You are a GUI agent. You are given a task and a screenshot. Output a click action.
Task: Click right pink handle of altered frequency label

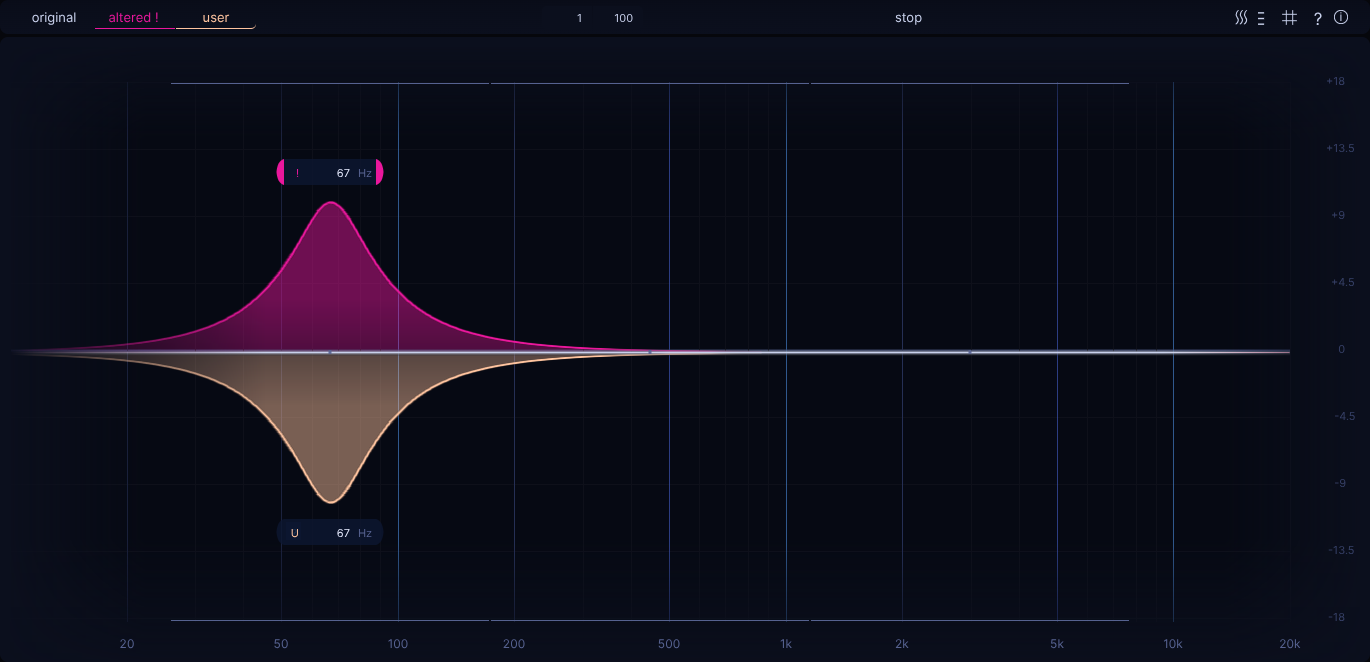tap(379, 173)
